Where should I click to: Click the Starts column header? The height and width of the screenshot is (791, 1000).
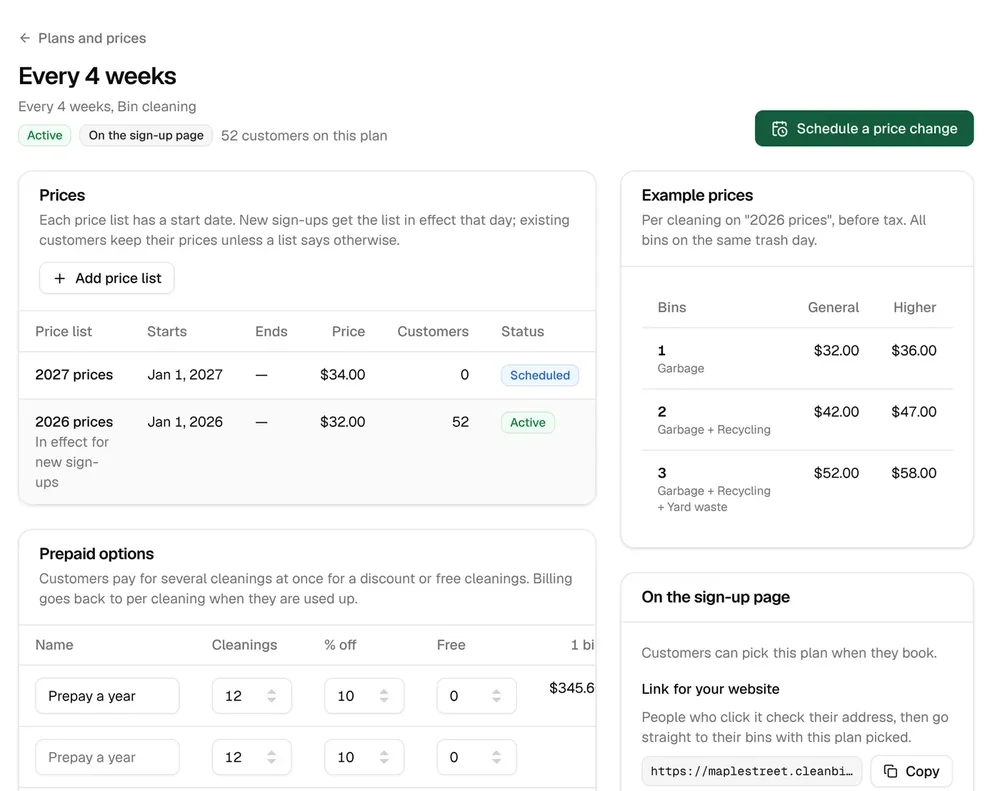point(167,332)
